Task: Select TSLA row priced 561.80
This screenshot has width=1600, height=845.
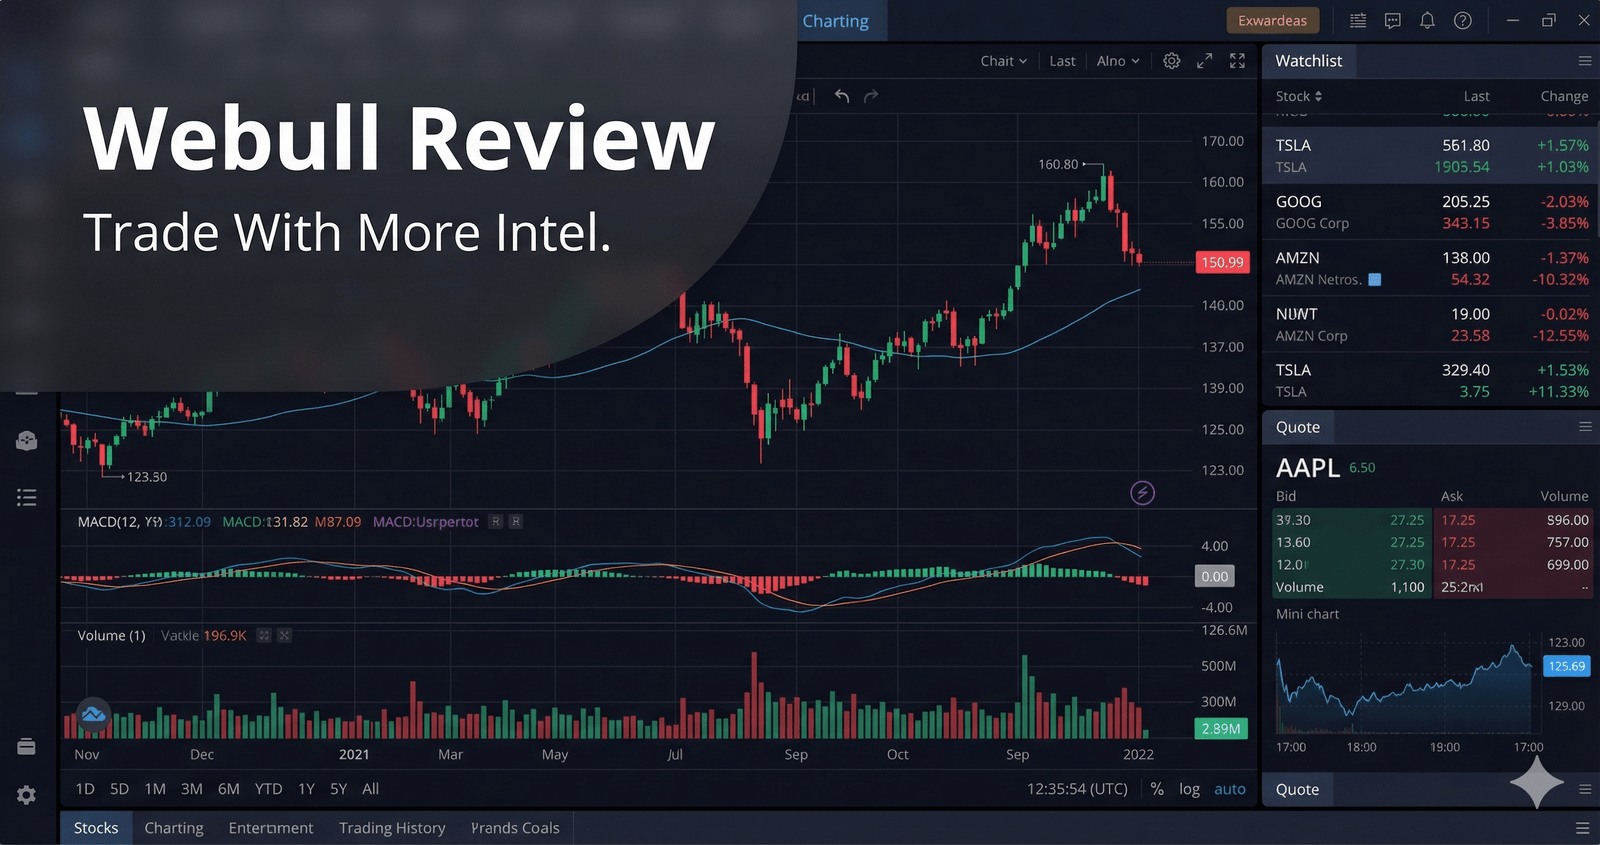Action: tap(1430, 156)
